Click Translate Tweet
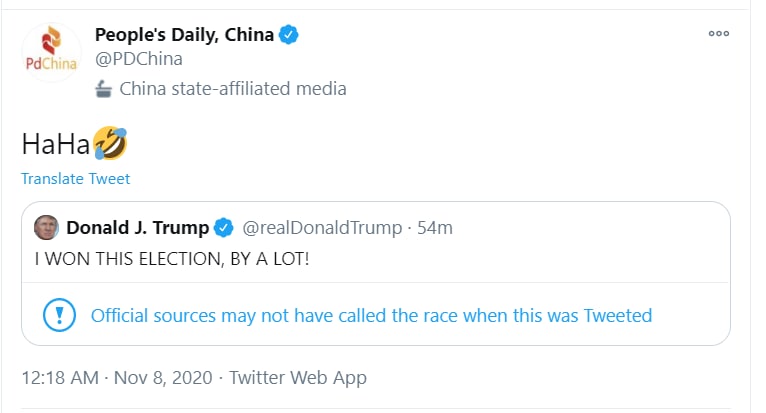This screenshot has width=766, height=413. click(x=76, y=179)
